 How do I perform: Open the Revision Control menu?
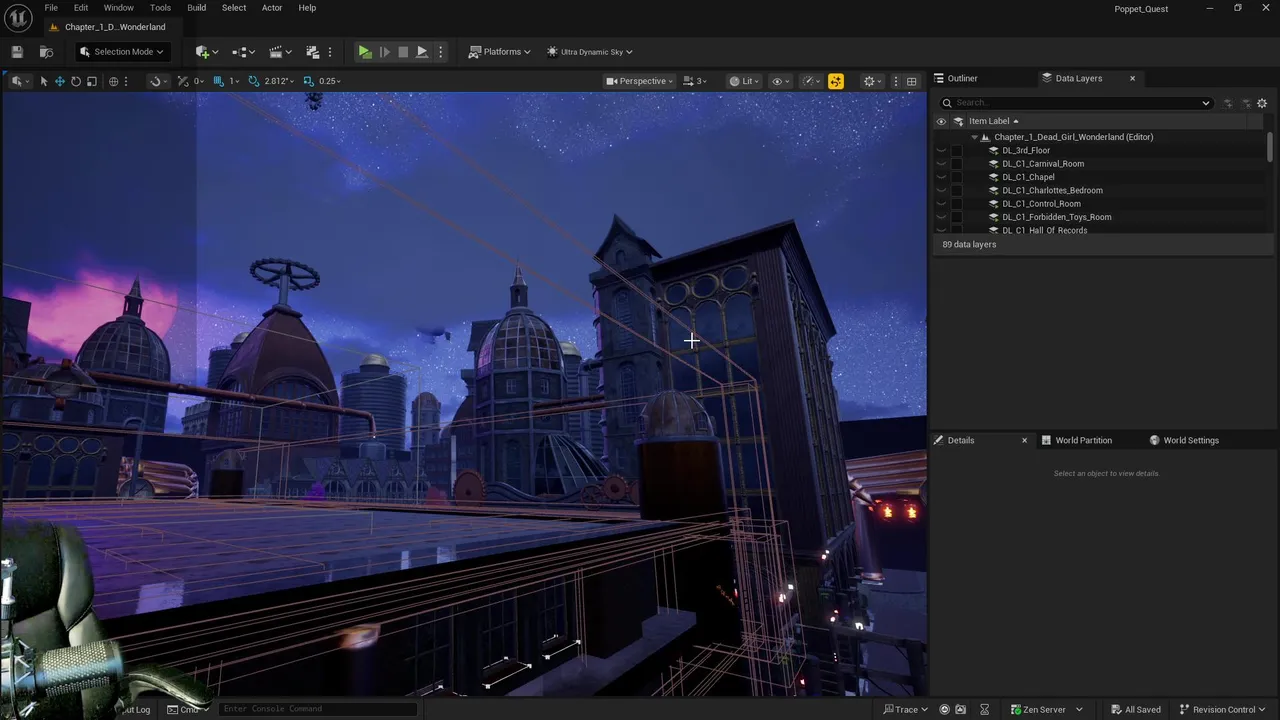[x=1222, y=709]
